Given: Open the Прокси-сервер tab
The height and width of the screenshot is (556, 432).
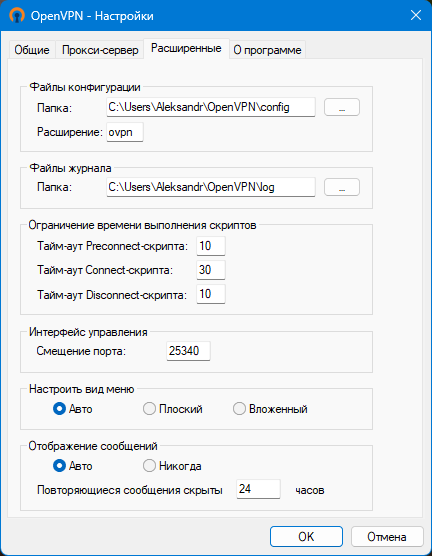Looking at the screenshot, I should (100, 50).
